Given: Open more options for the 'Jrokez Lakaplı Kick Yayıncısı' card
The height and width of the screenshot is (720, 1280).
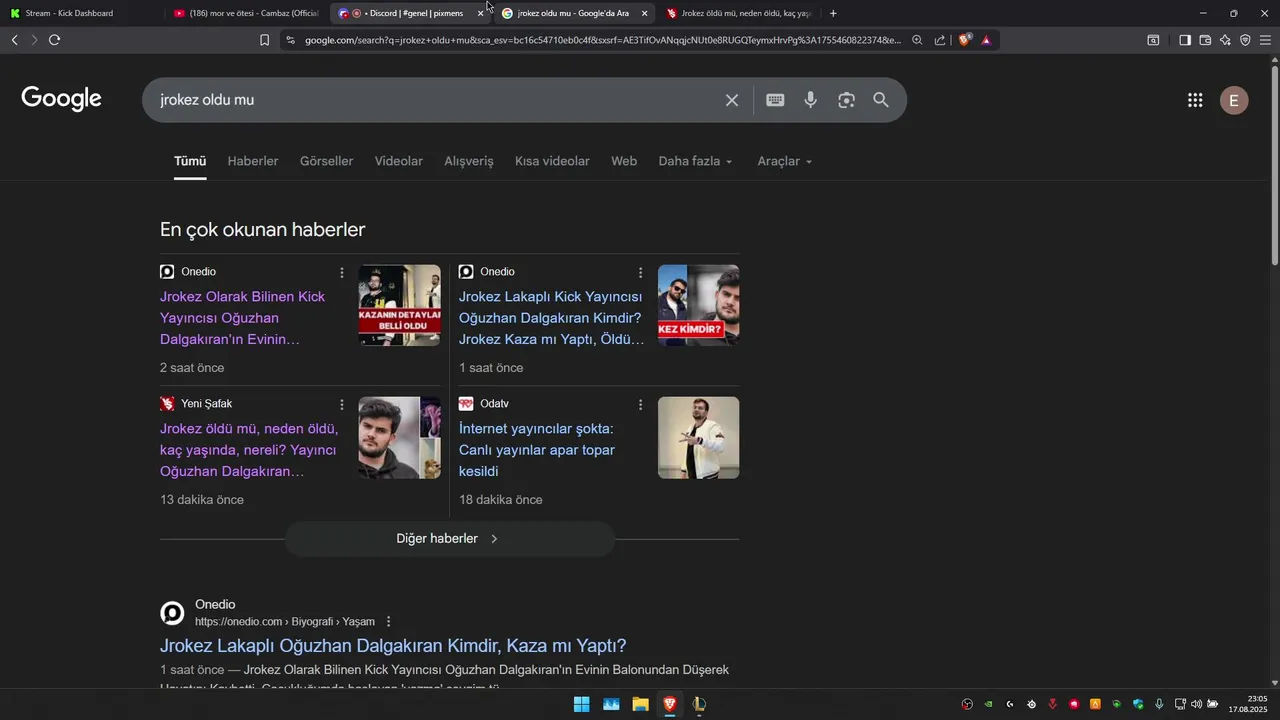Looking at the screenshot, I should coord(641,272).
